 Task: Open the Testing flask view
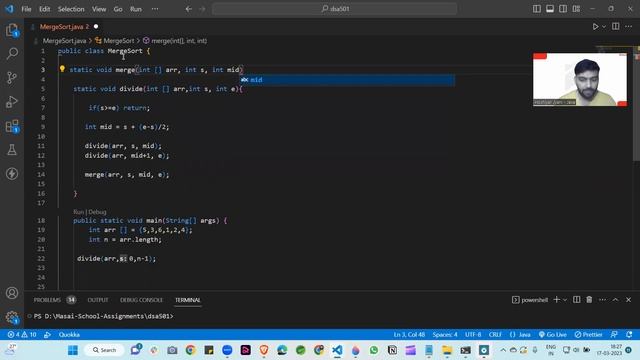pyautogui.click(x=12, y=150)
